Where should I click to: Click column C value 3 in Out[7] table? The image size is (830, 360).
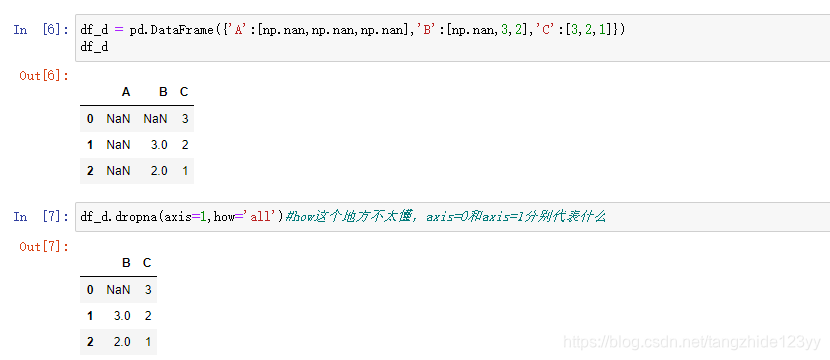(x=148, y=290)
